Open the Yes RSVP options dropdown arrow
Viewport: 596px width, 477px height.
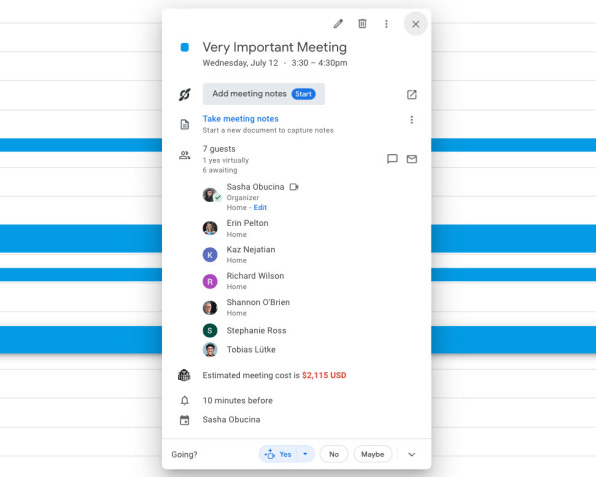pos(305,454)
